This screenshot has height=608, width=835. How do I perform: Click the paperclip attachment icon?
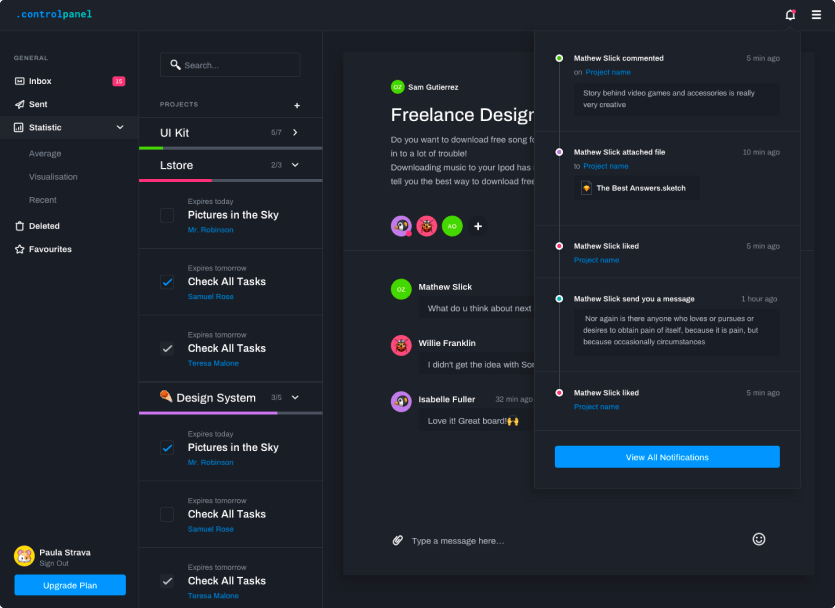[397, 540]
